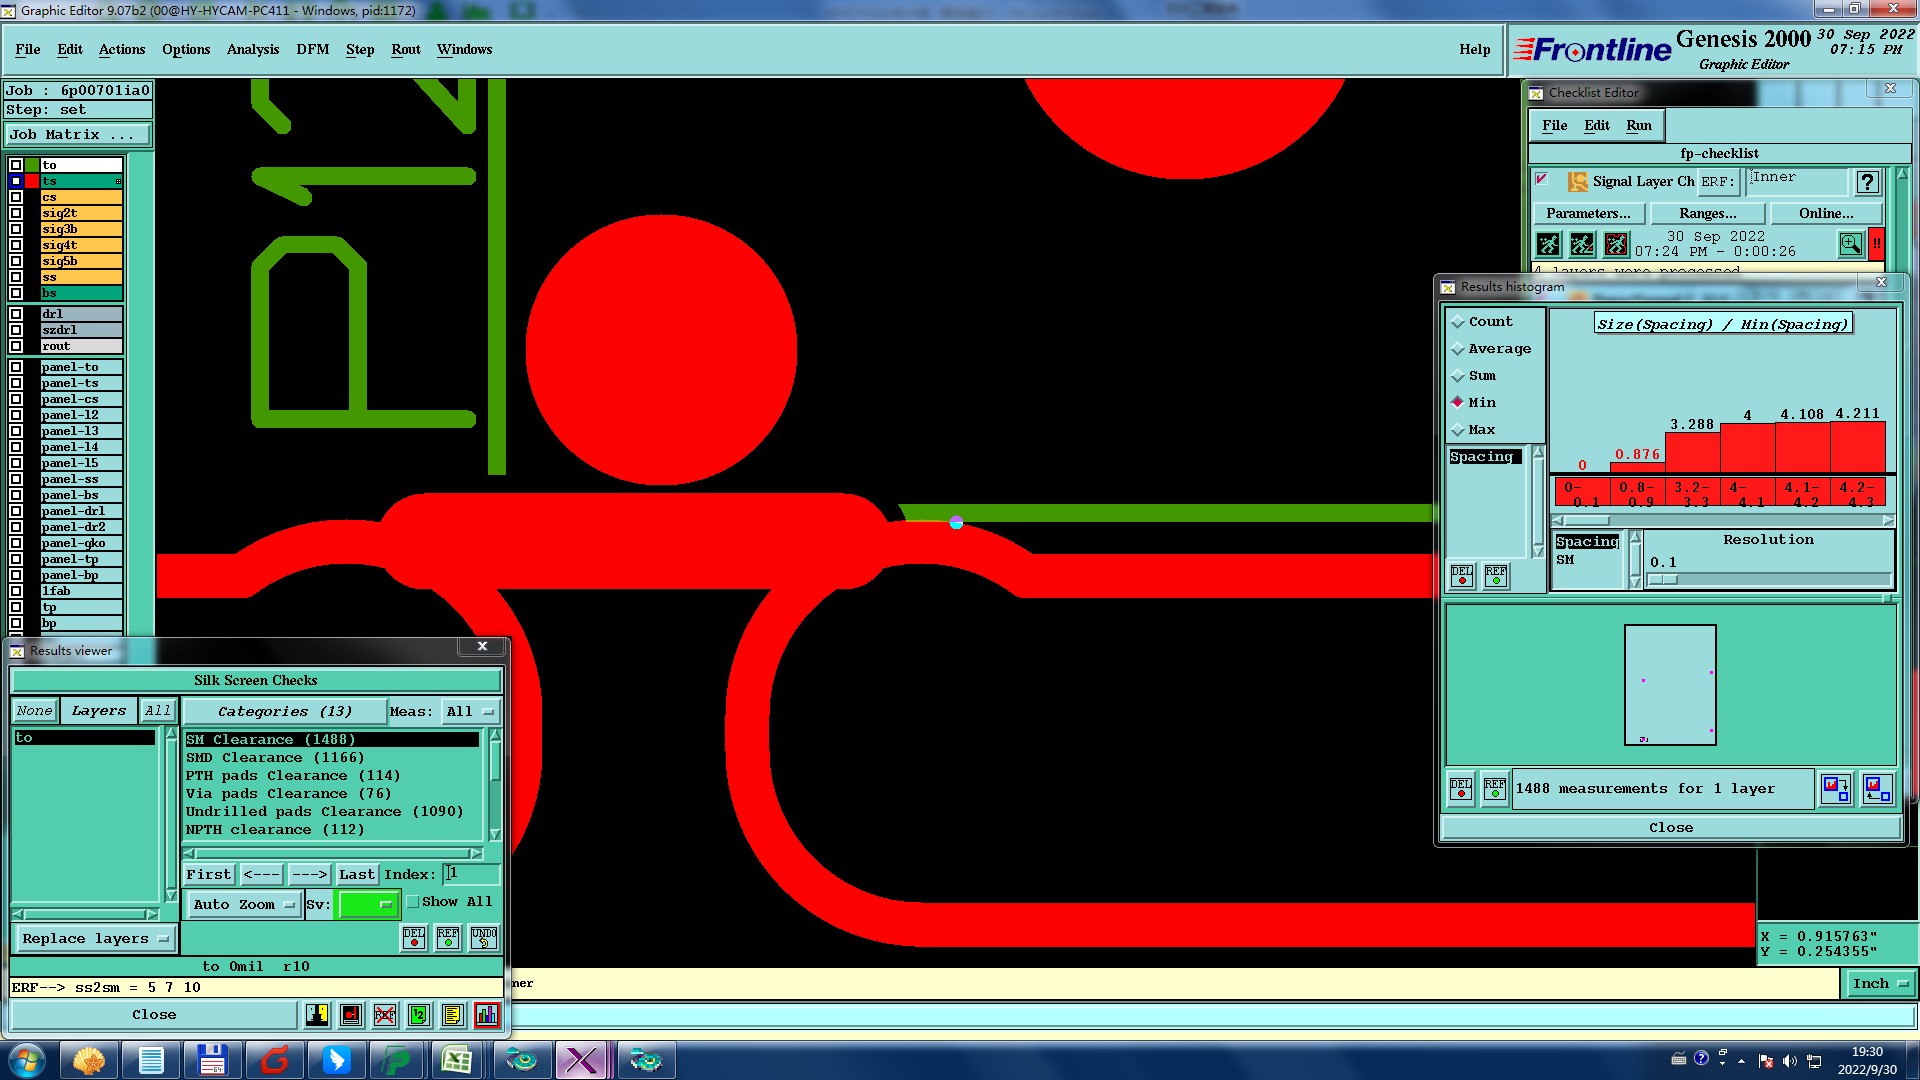Open the Replace layers dropdown
Image resolution: width=1920 pixels, height=1080 pixels.
click(95, 939)
